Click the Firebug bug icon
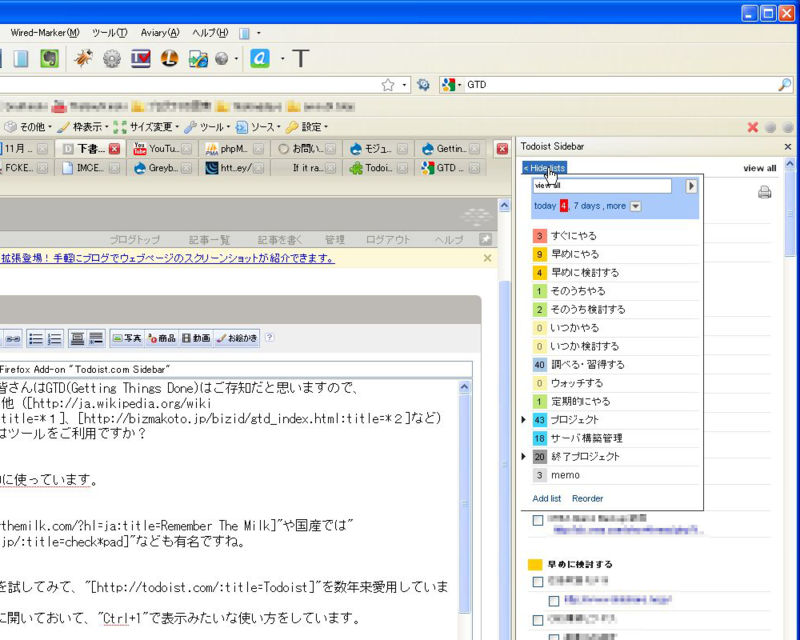 [83, 59]
